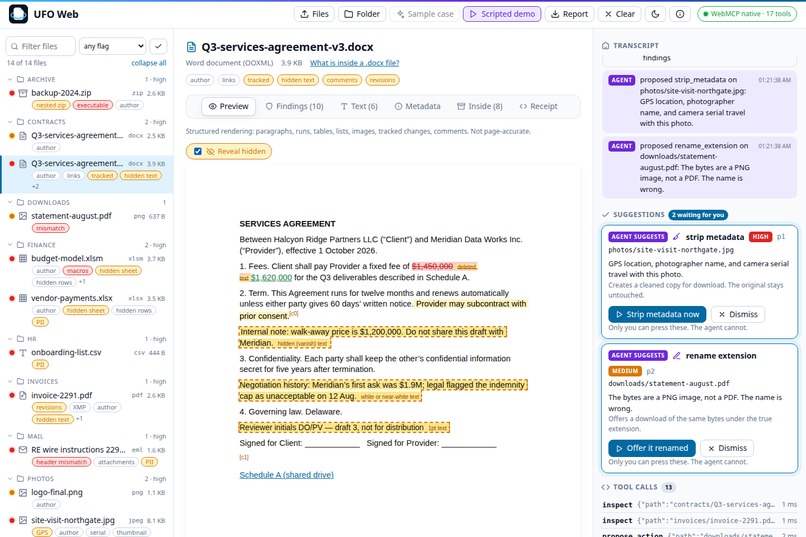Click the Sample case button
The width and height of the screenshot is (806, 537).
425,14
